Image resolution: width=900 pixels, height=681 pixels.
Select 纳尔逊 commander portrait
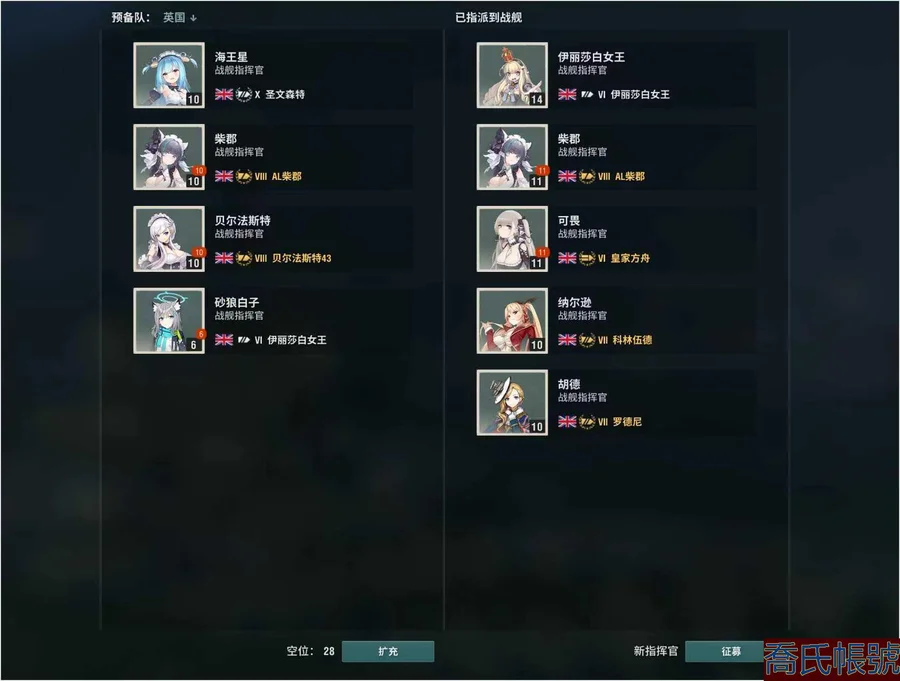[x=512, y=320]
